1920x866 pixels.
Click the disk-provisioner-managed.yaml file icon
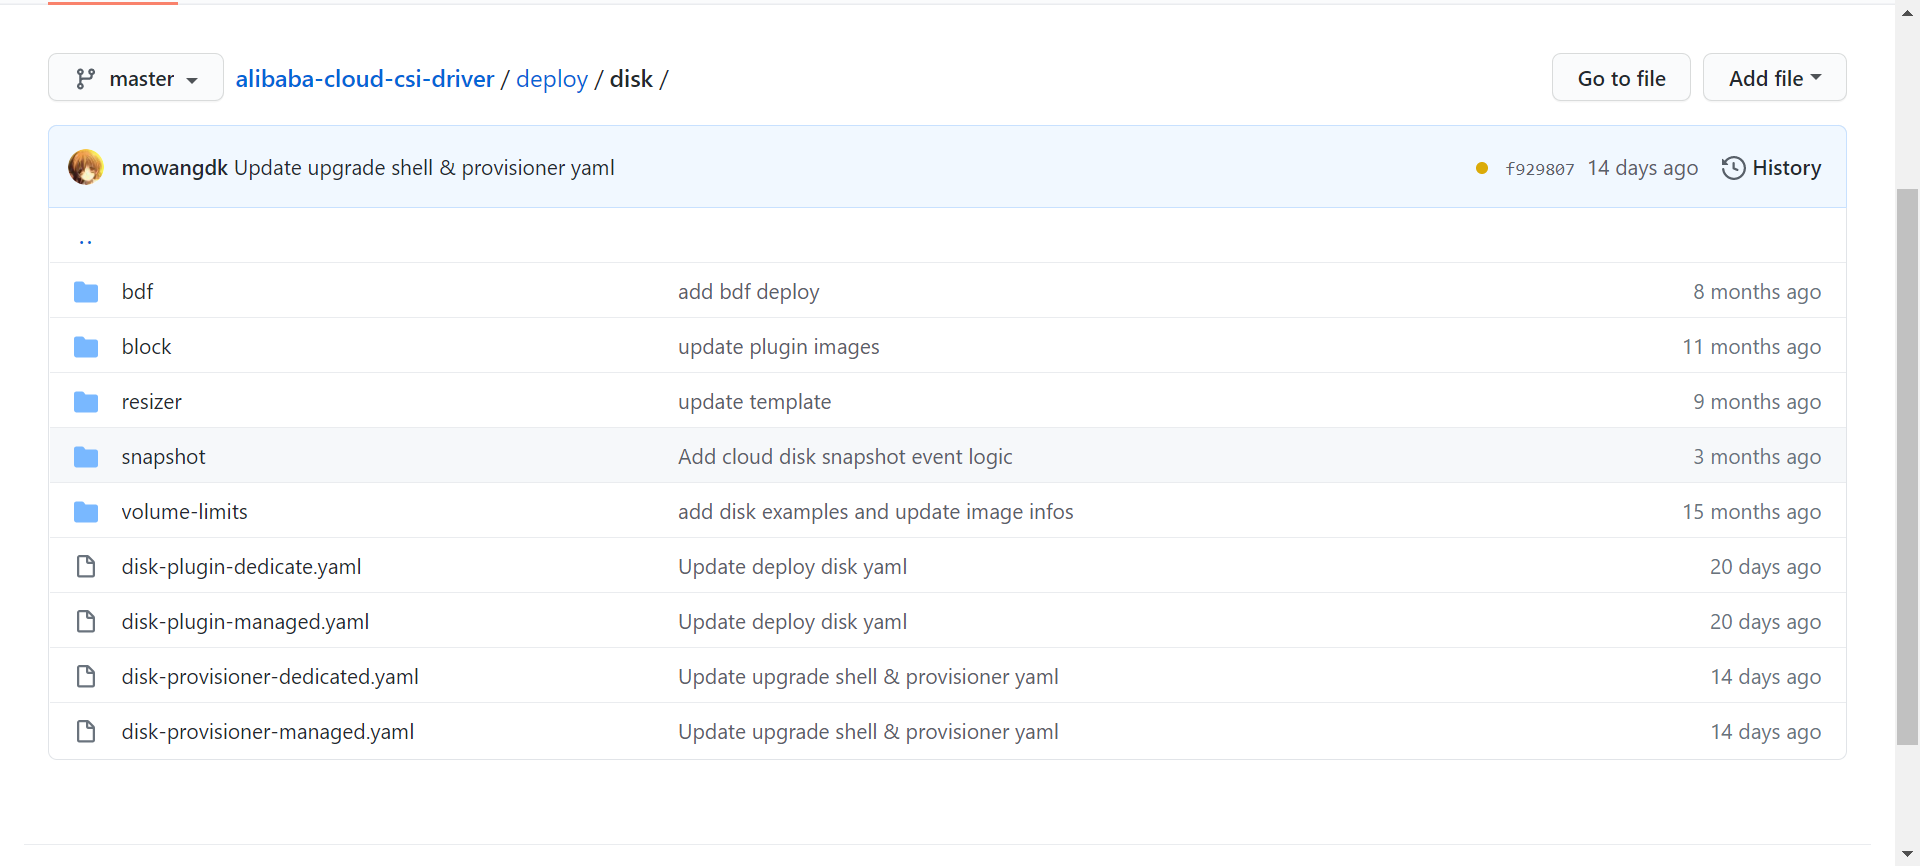click(x=86, y=732)
